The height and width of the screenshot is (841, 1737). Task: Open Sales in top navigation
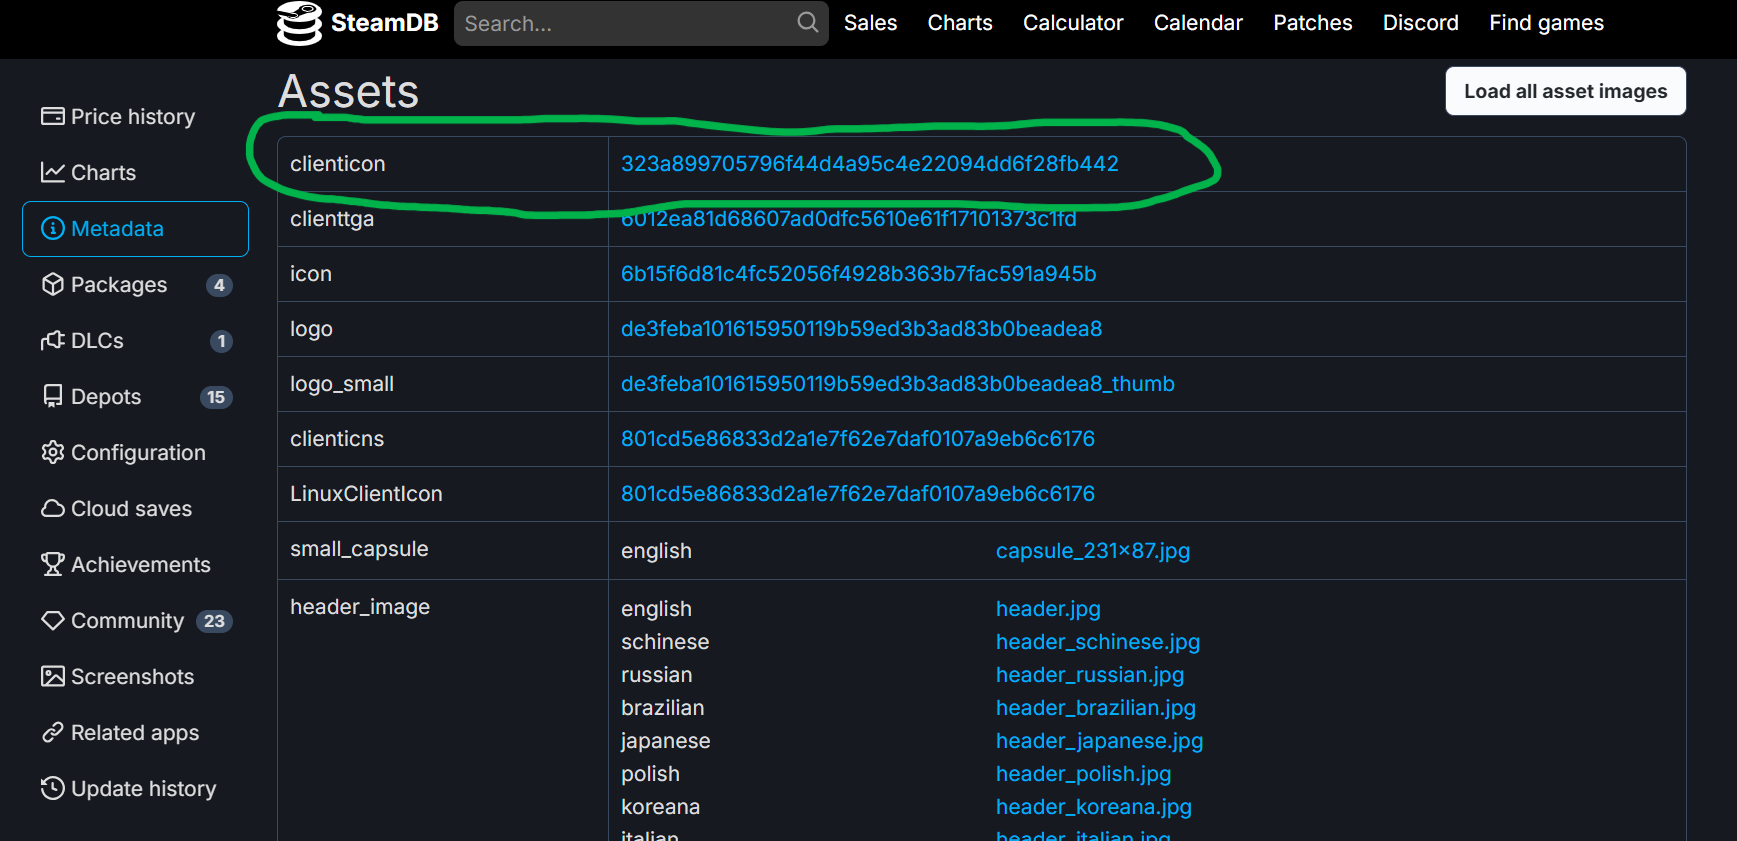tap(870, 23)
